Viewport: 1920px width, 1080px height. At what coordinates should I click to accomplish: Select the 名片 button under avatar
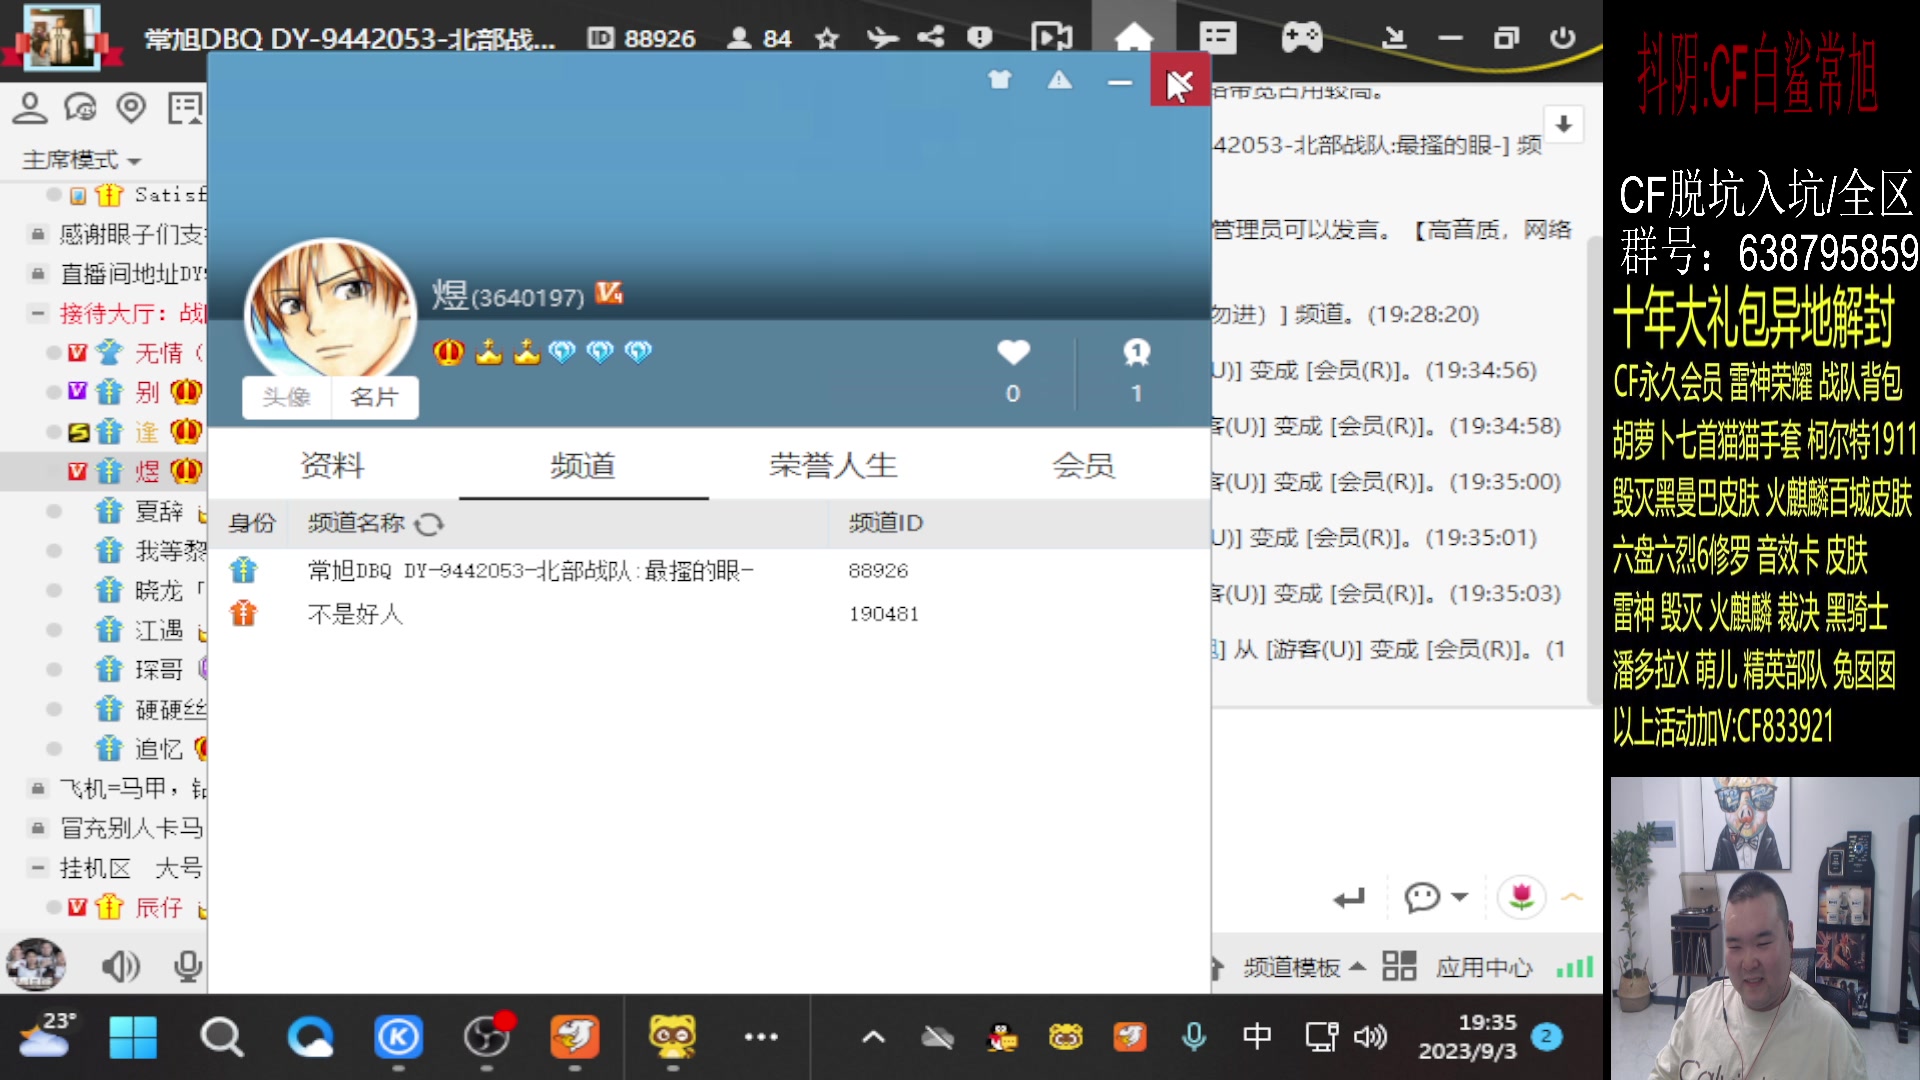point(375,397)
